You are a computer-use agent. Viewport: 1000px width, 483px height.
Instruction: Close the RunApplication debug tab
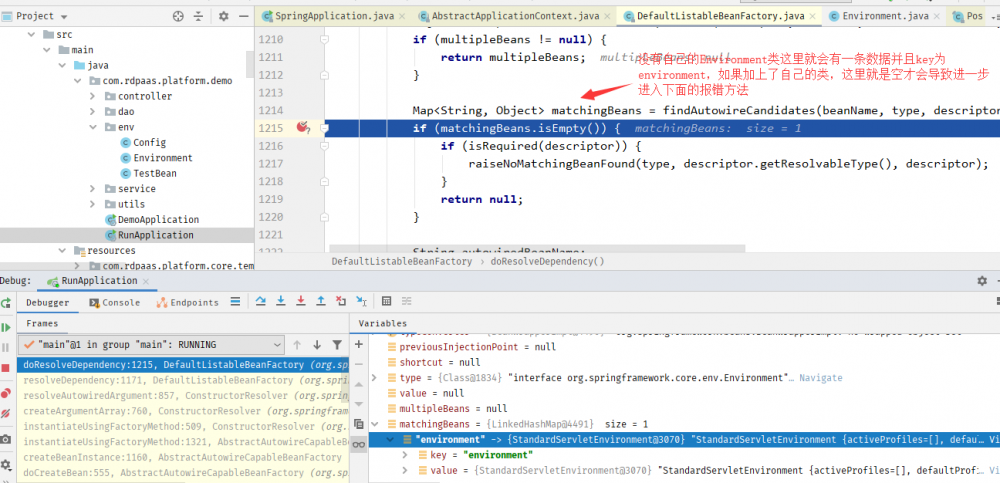pyautogui.click(x=146, y=281)
